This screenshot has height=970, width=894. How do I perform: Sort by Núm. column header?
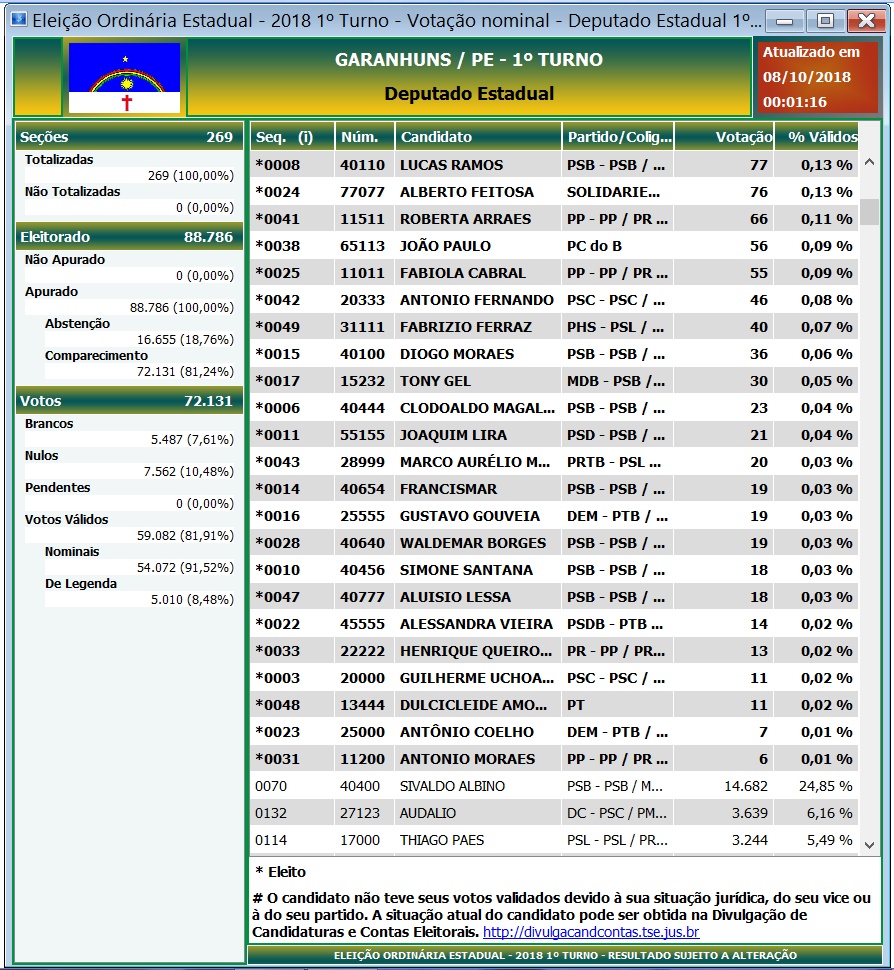tap(364, 137)
